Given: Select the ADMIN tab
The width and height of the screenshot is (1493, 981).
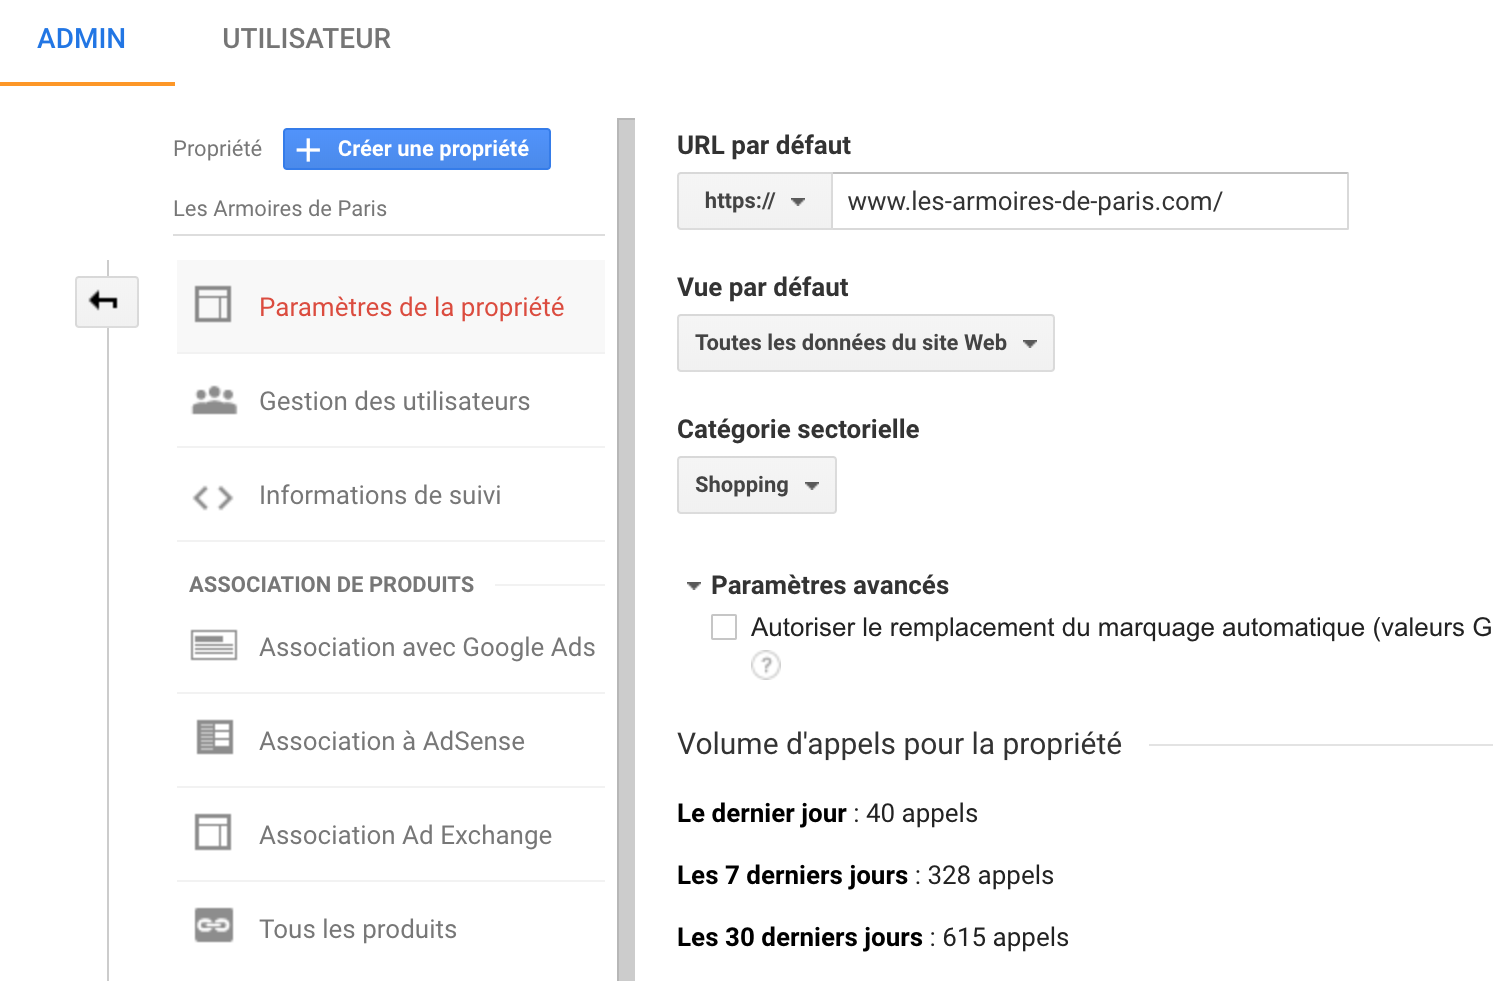Looking at the screenshot, I should click(x=82, y=39).
